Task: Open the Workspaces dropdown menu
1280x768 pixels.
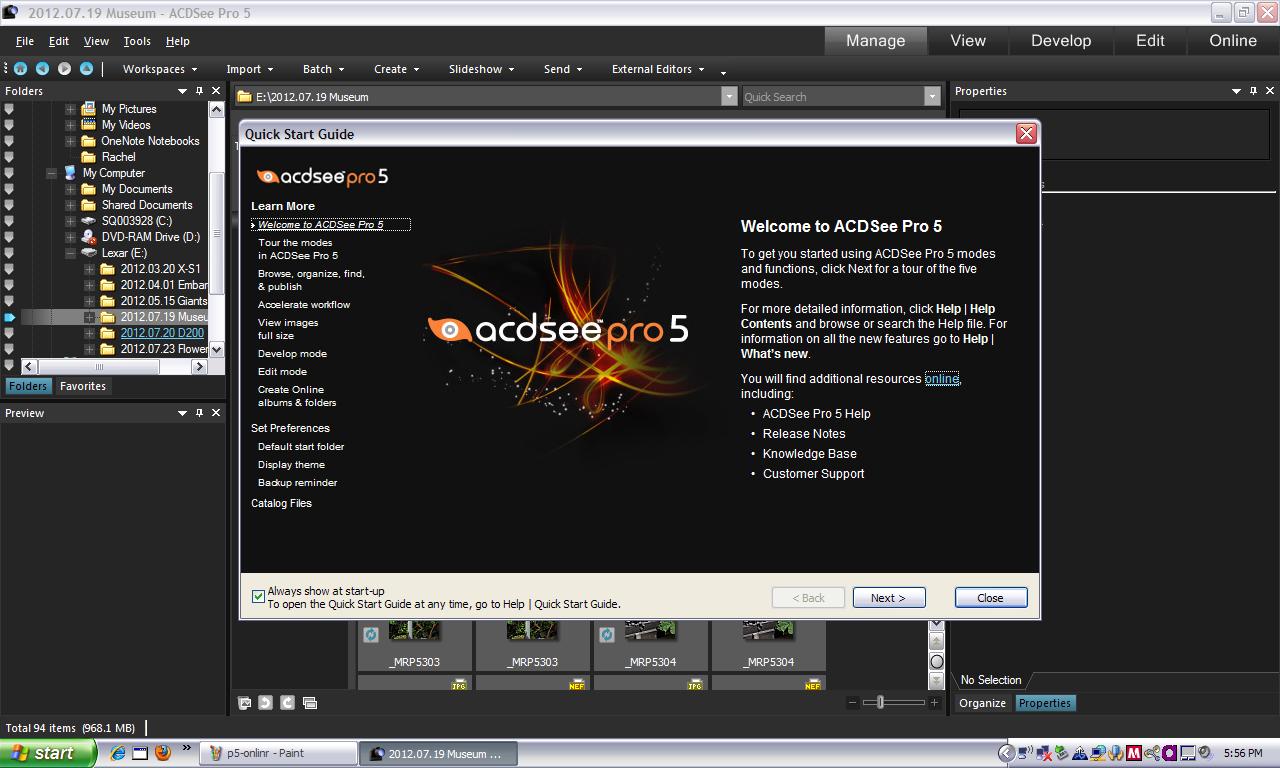Action: [x=159, y=69]
